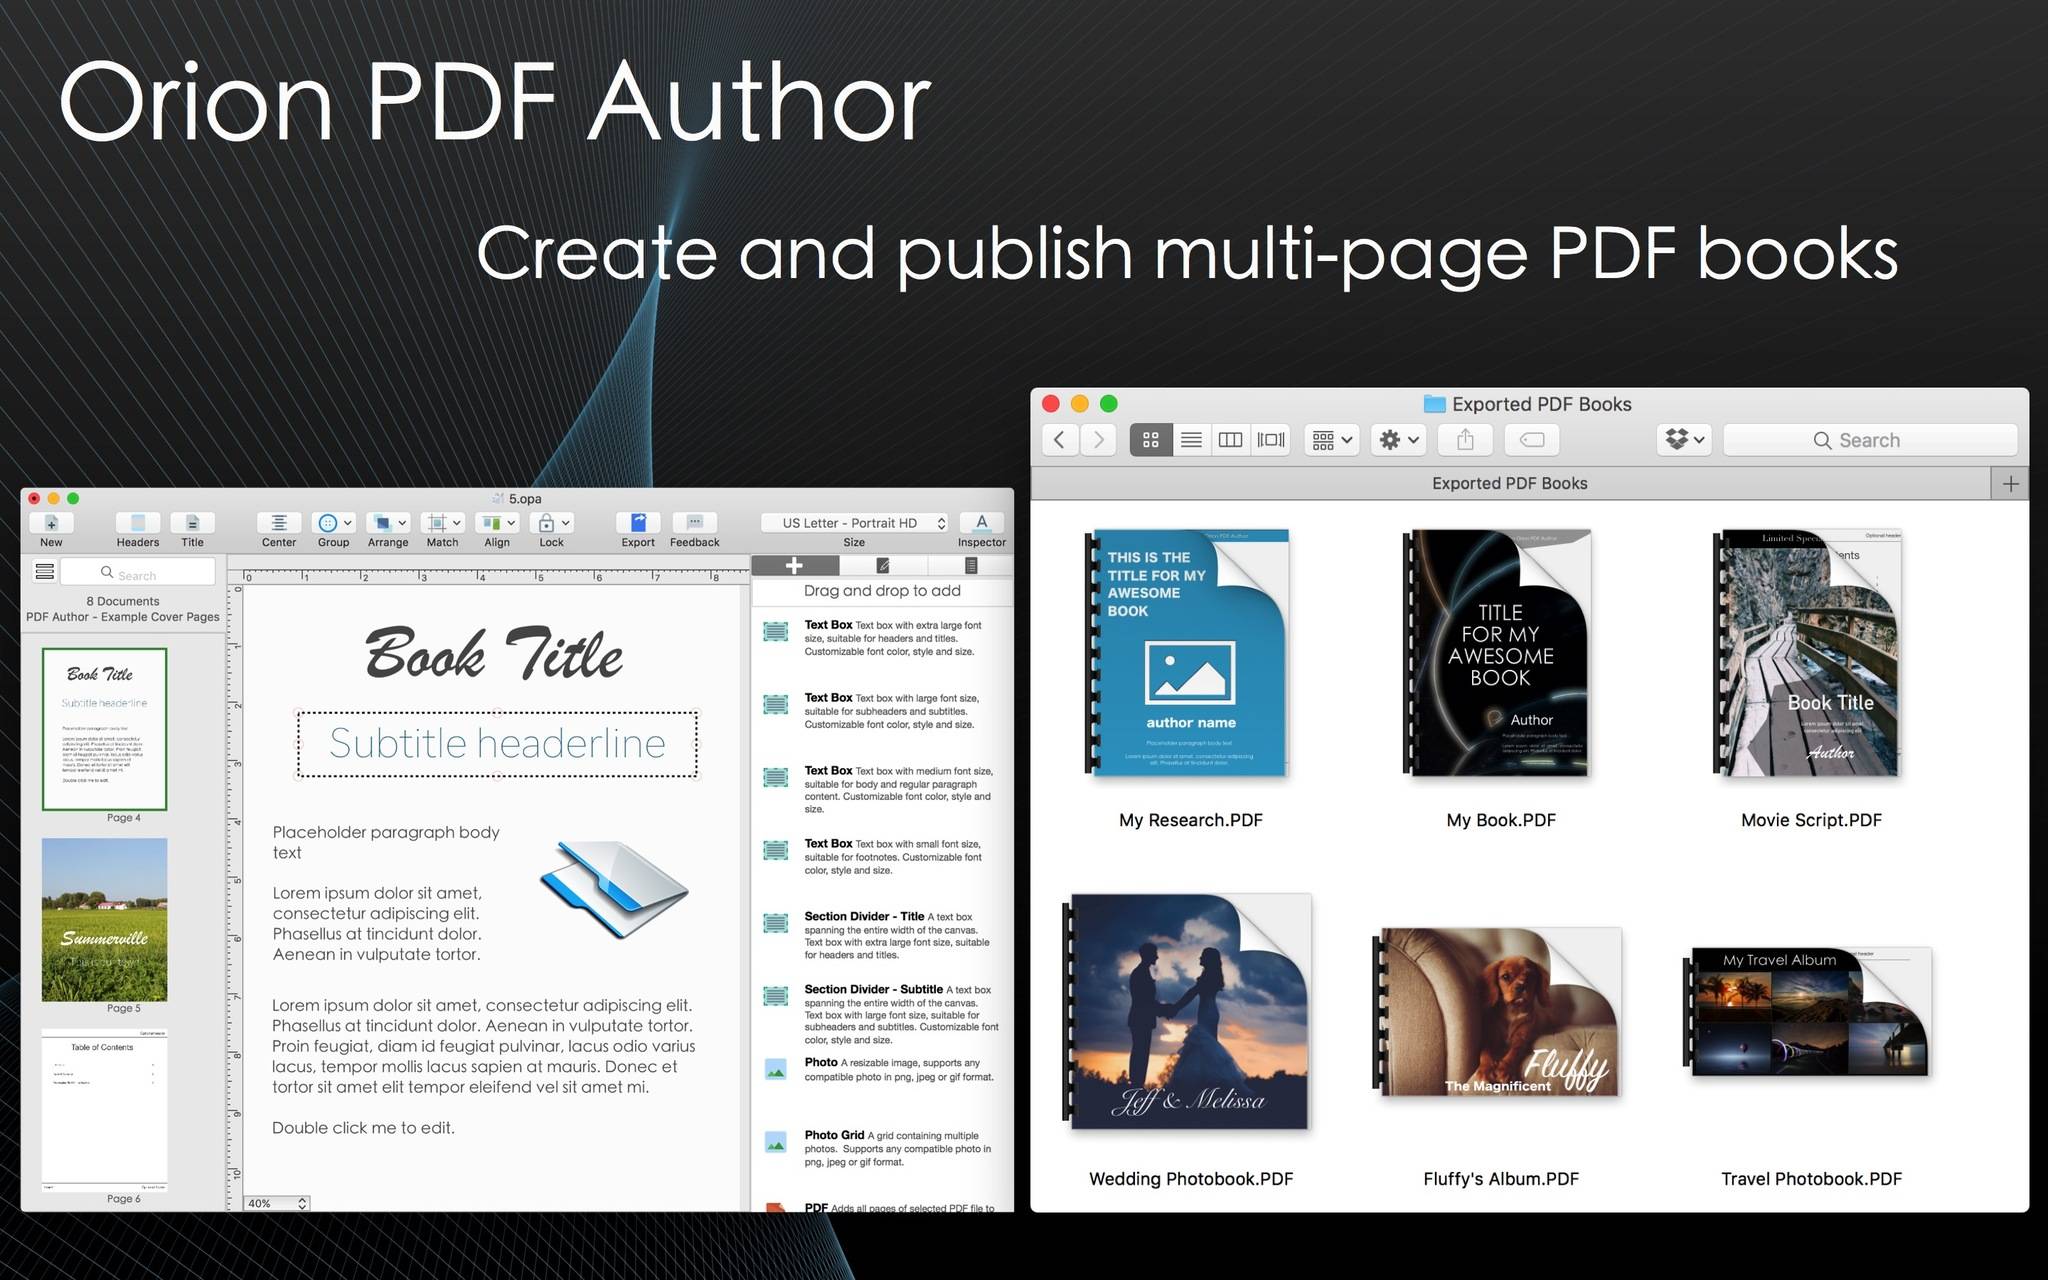
Task: Select the Section Divider - Subtitle icon
Action: pyautogui.click(x=775, y=996)
